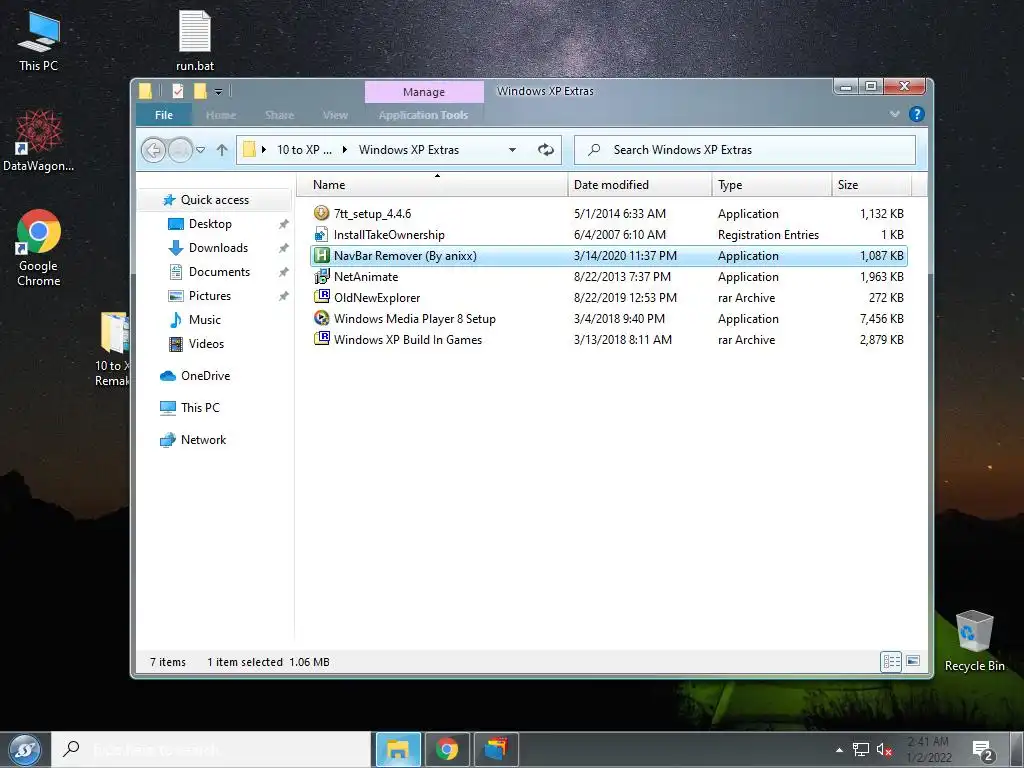Open Desktop in Quick access

pos(210,224)
